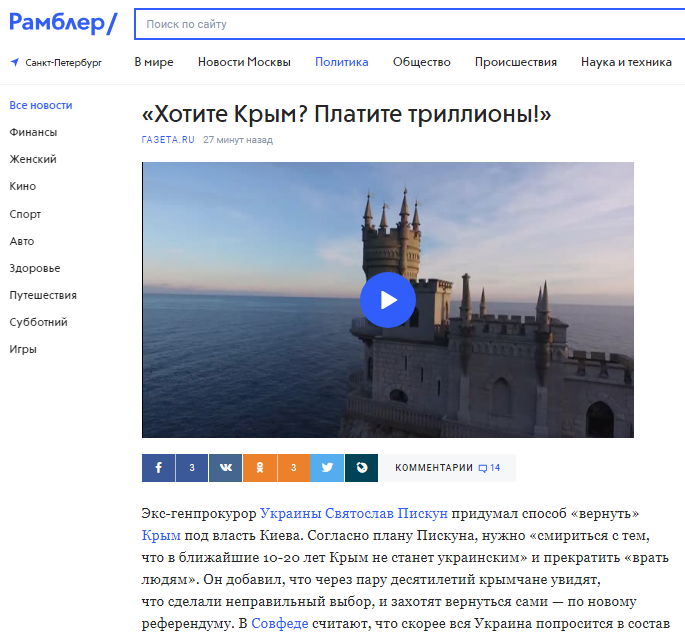
Task: Open the Общество section
Action: 422,62
